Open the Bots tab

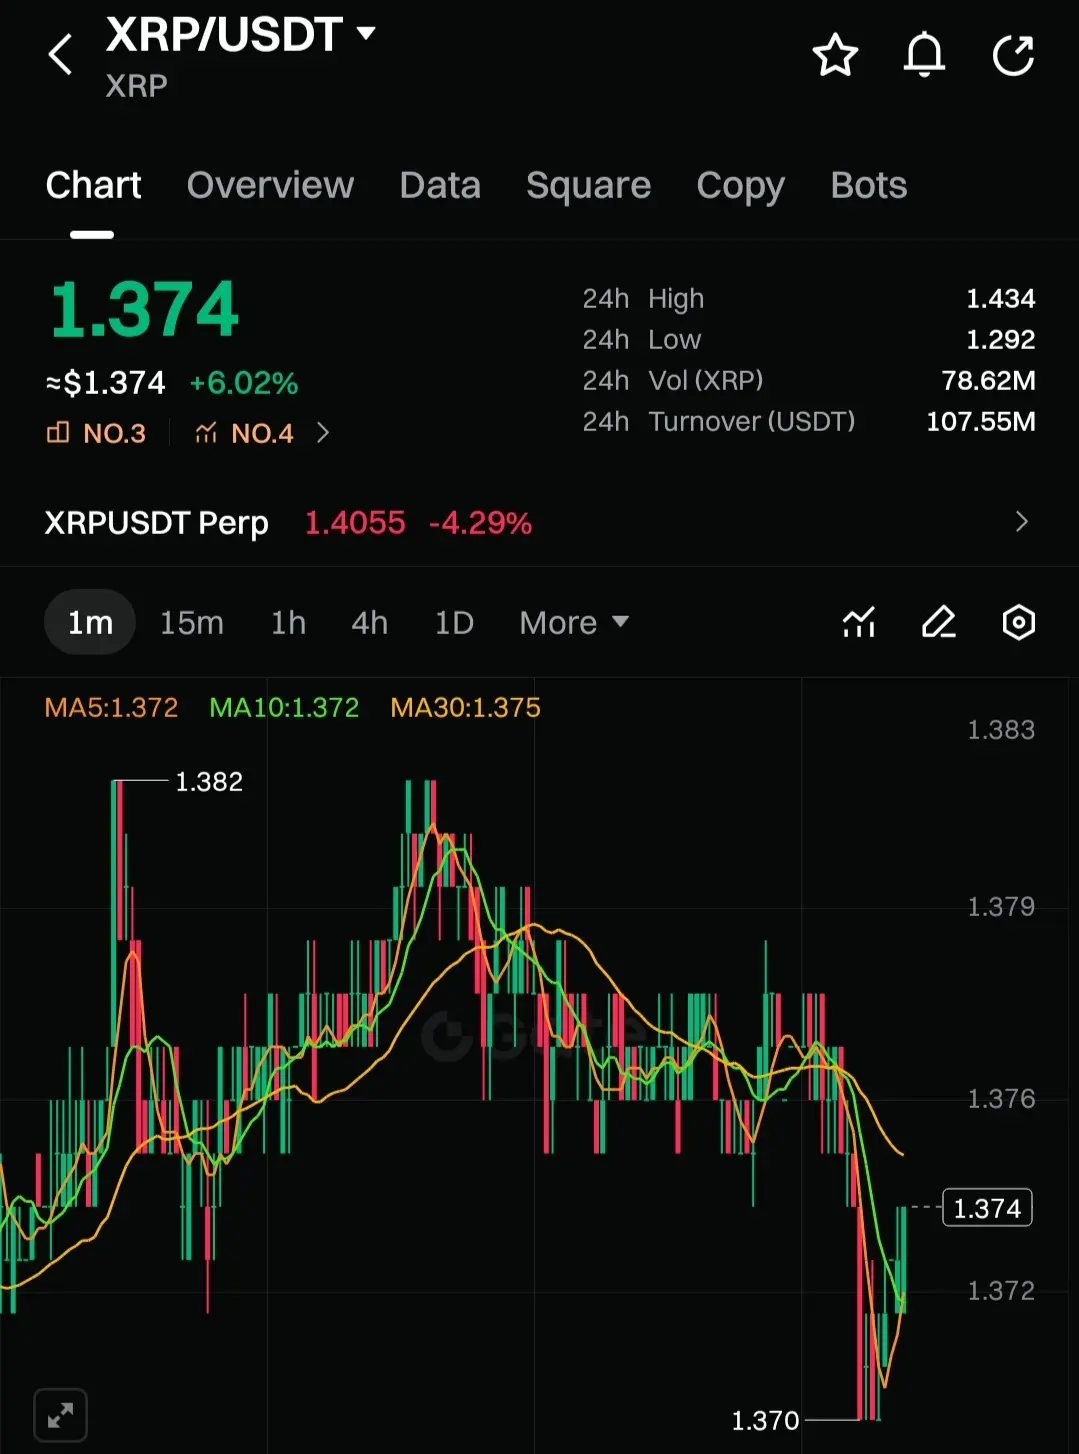coord(868,185)
